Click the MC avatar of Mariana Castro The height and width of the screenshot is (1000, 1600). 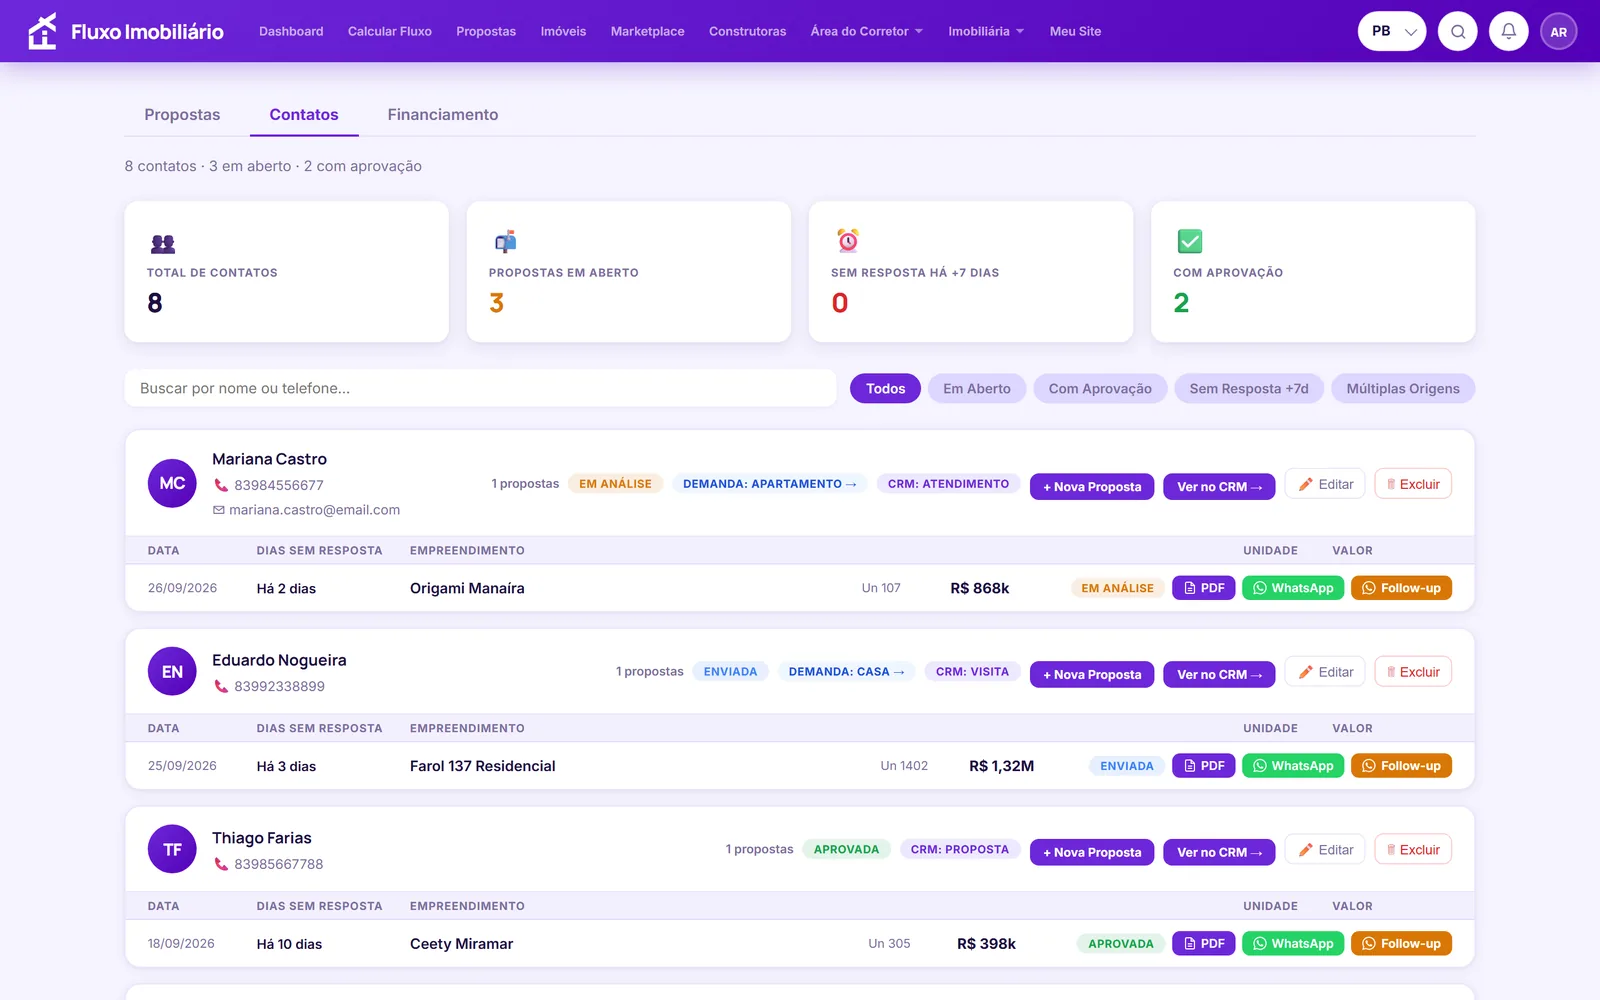tap(172, 483)
